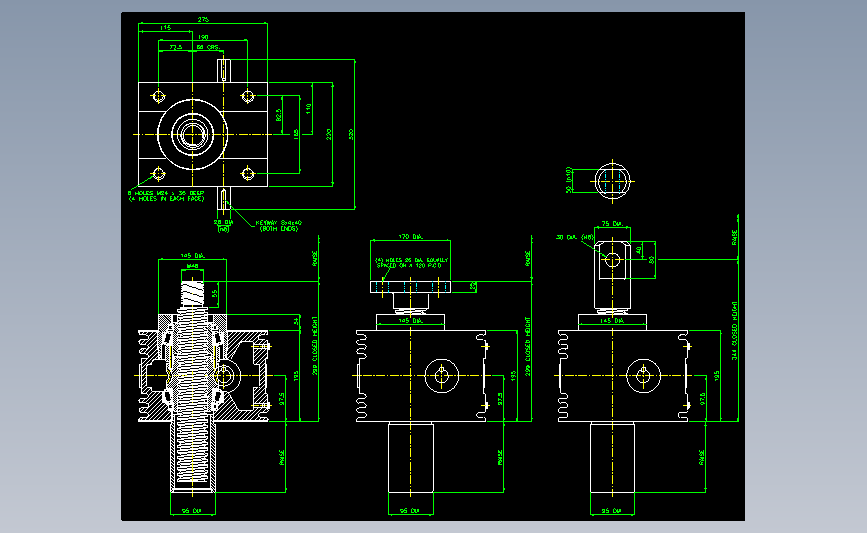Select the vertical 220 dimension text
Viewport: 867px width, 533px height.
pyautogui.click(x=329, y=134)
